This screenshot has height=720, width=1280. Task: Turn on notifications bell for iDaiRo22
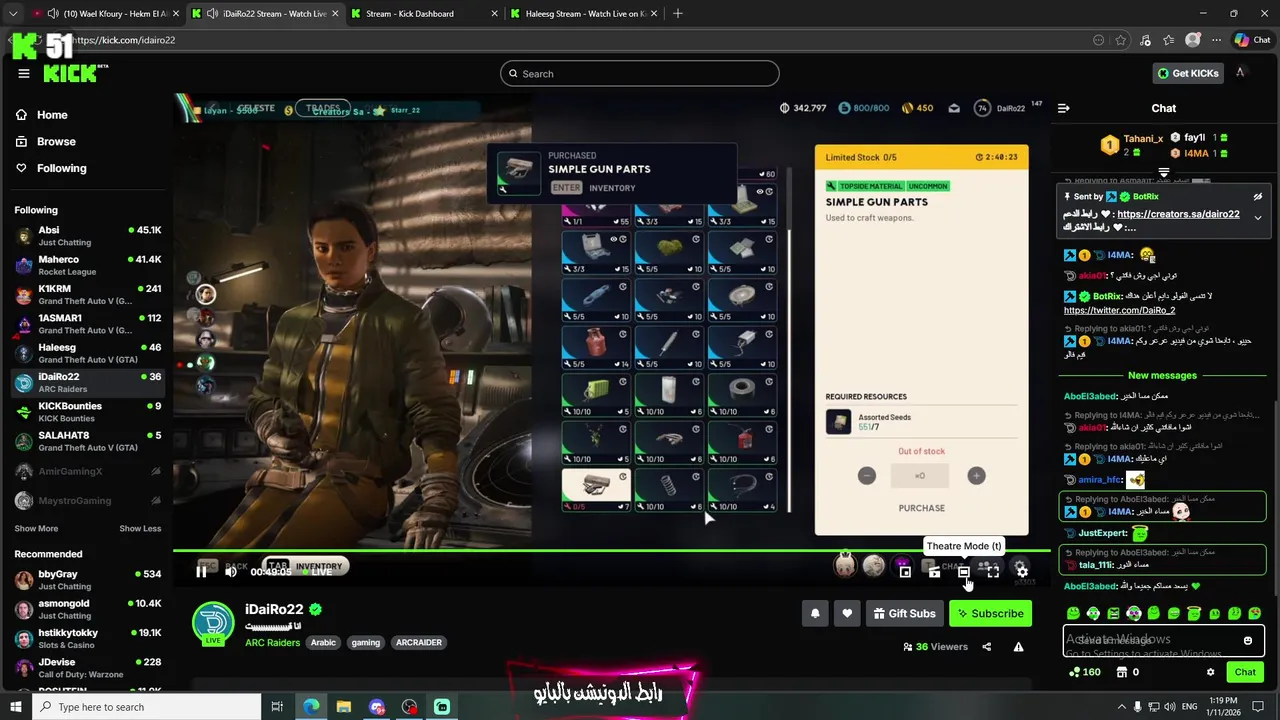coord(815,613)
